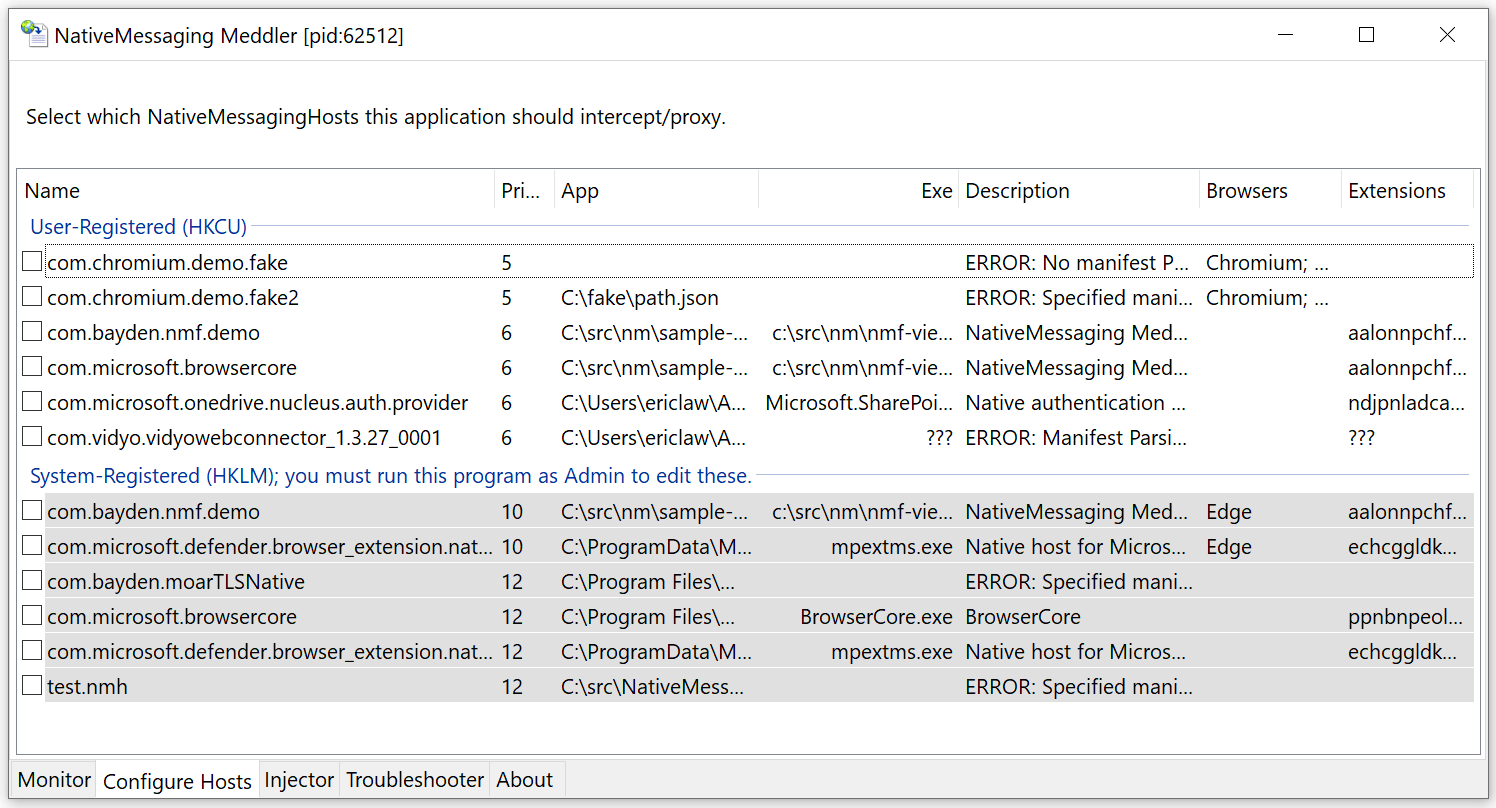Screen dimensions: 1496x808
Task: Select the C:\fake\path.json app cell
Action: pos(640,297)
